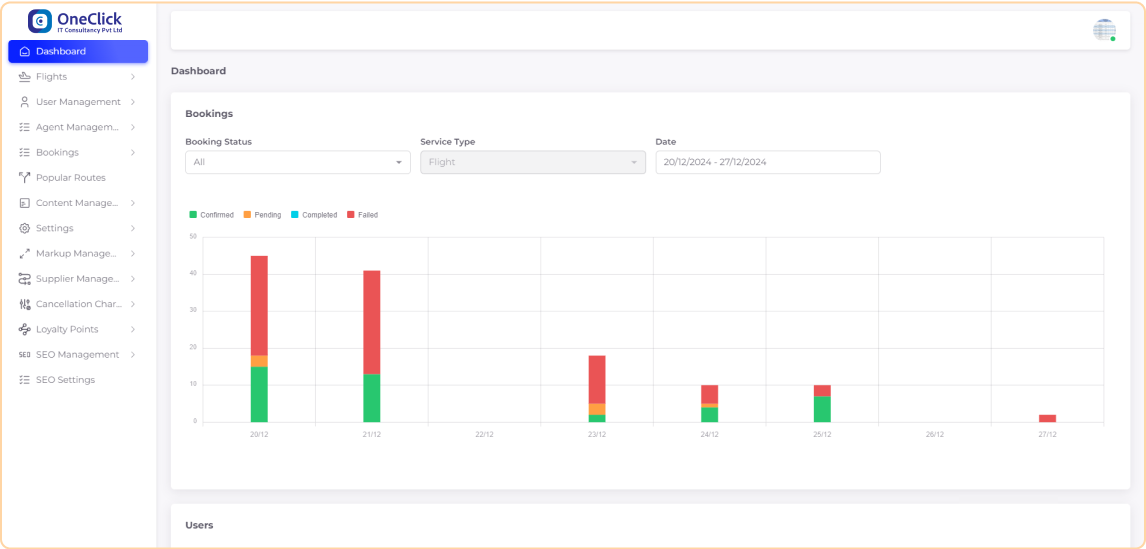Image resolution: width=1146 pixels, height=549 pixels.
Task: Click the Cancellation Charges sliders icon
Action: click(x=25, y=304)
